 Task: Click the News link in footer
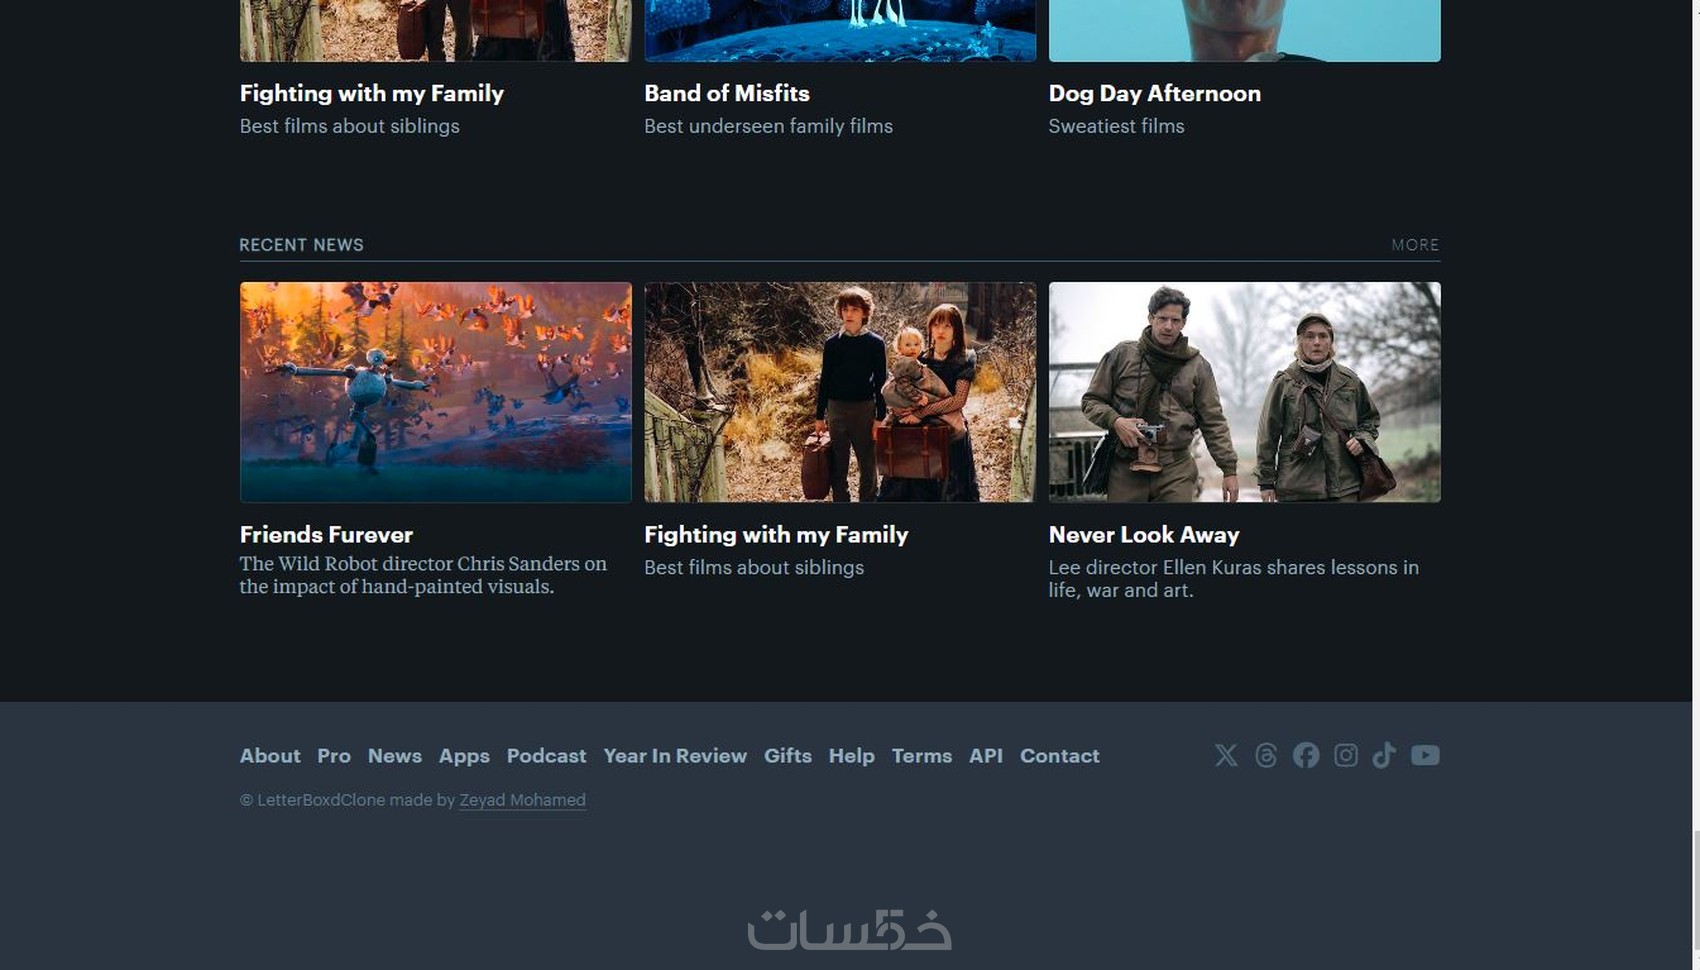coord(395,756)
